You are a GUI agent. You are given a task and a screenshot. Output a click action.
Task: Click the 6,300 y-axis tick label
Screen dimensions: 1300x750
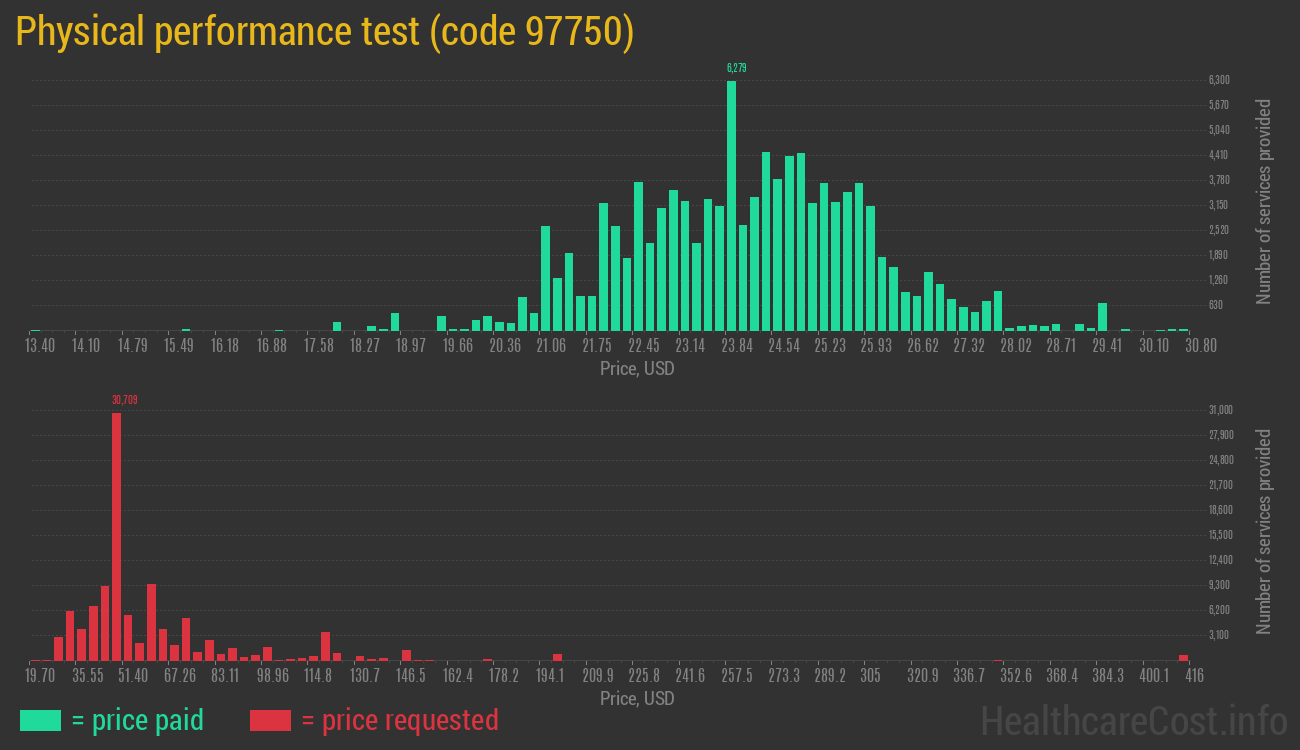pyautogui.click(x=1219, y=80)
